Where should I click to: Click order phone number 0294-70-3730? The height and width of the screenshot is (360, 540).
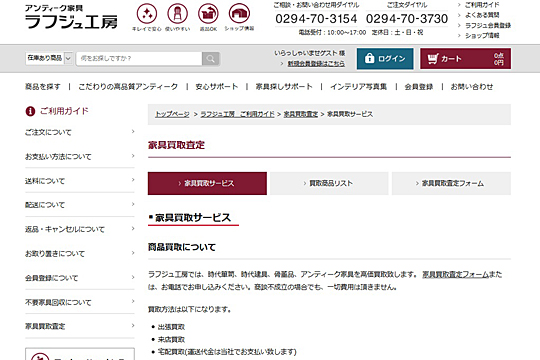[407, 19]
